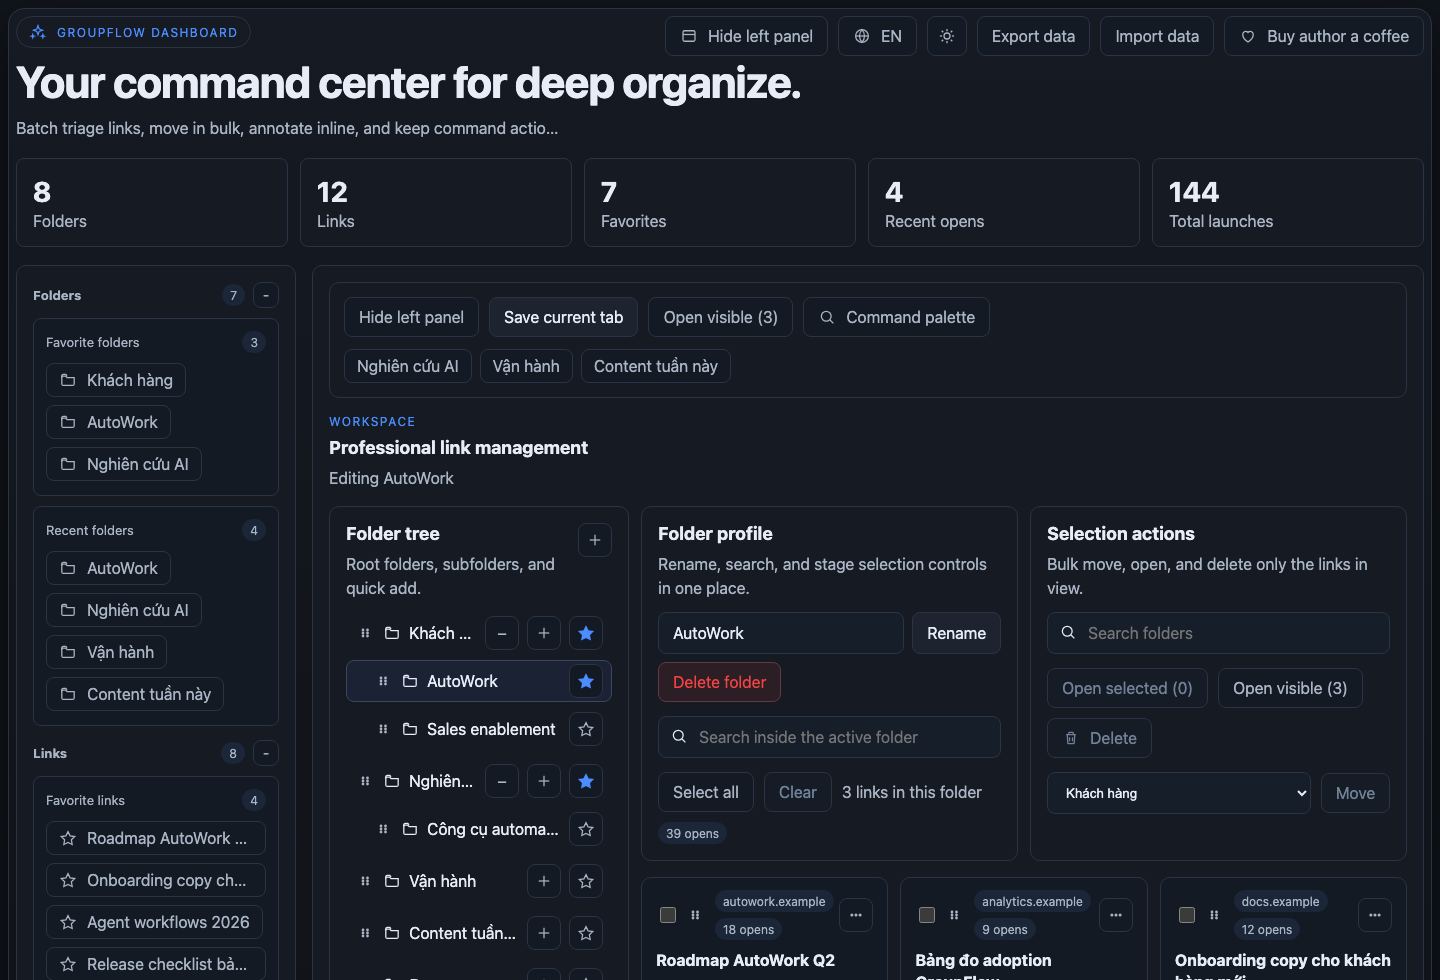
Task: Unfavorite the Nghiên folder star
Action: tap(586, 781)
